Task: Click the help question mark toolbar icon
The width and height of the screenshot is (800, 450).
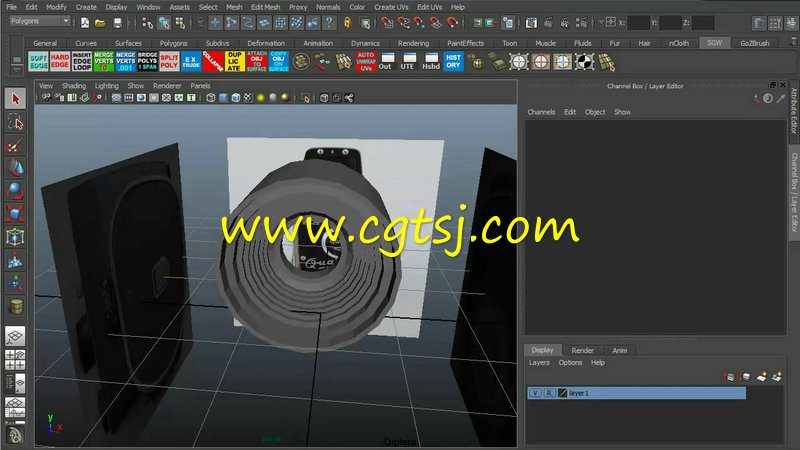Action: click(x=330, y=23)
